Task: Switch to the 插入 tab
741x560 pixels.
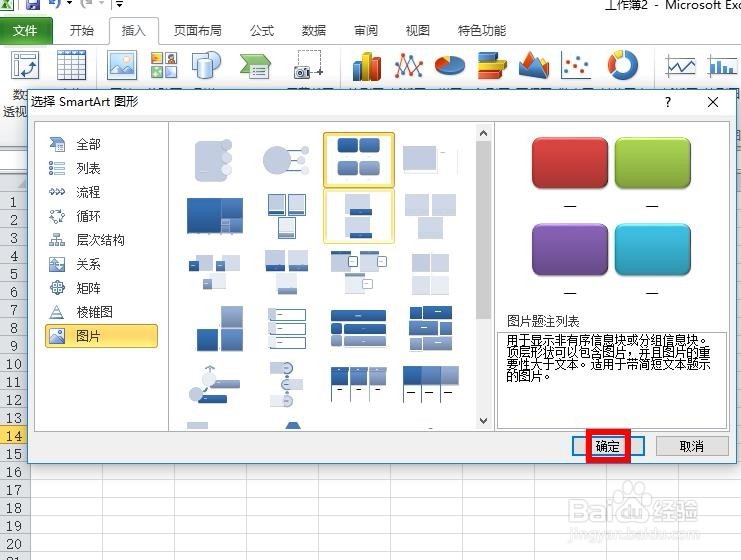Action: 134,31
